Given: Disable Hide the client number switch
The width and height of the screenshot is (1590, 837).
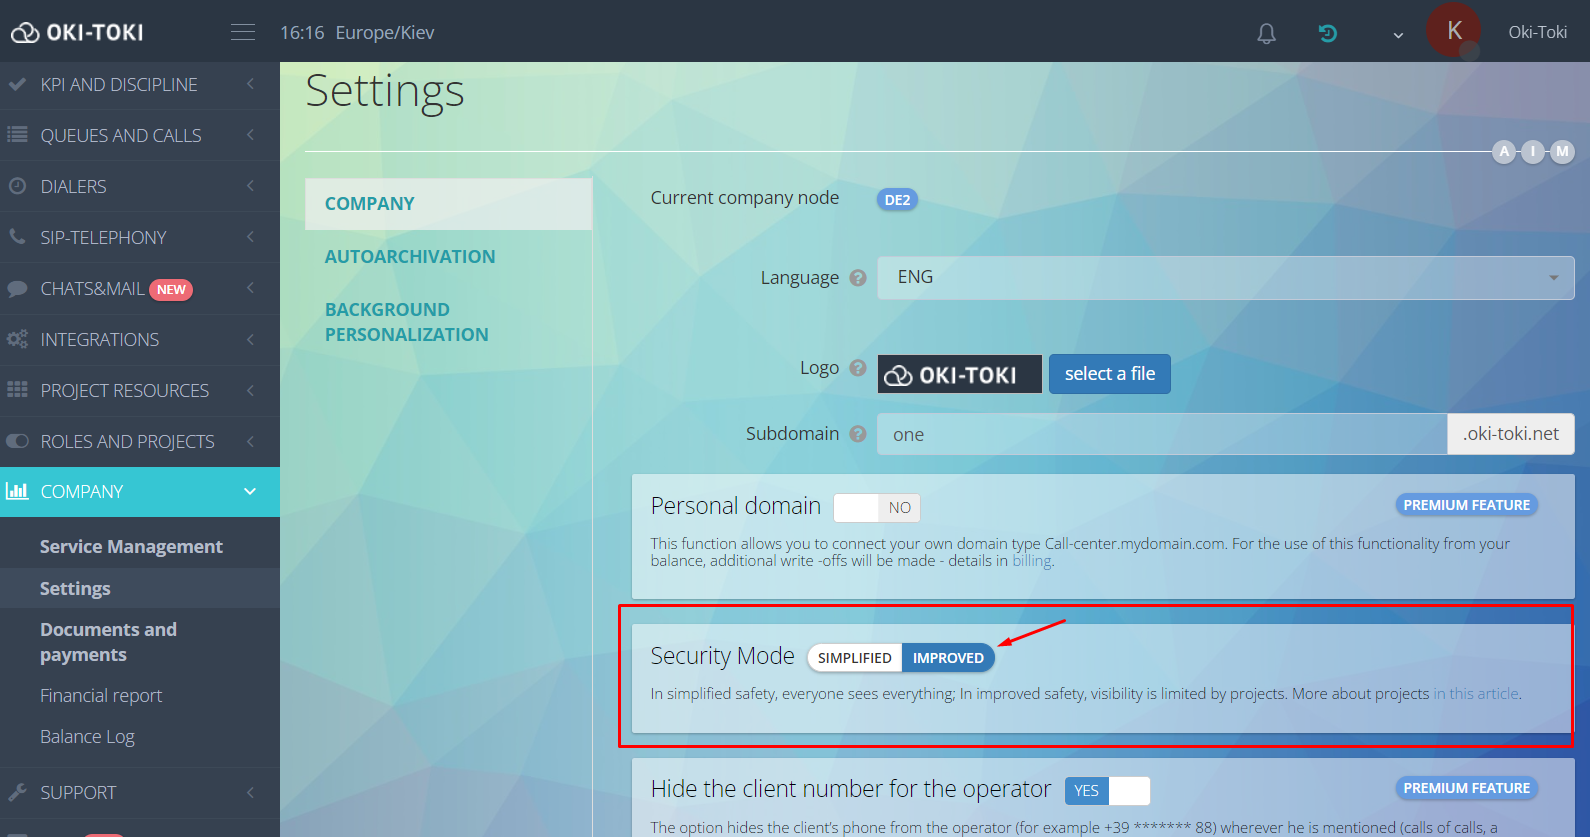Looking at the screenshot, I should tap(1107, 791).
